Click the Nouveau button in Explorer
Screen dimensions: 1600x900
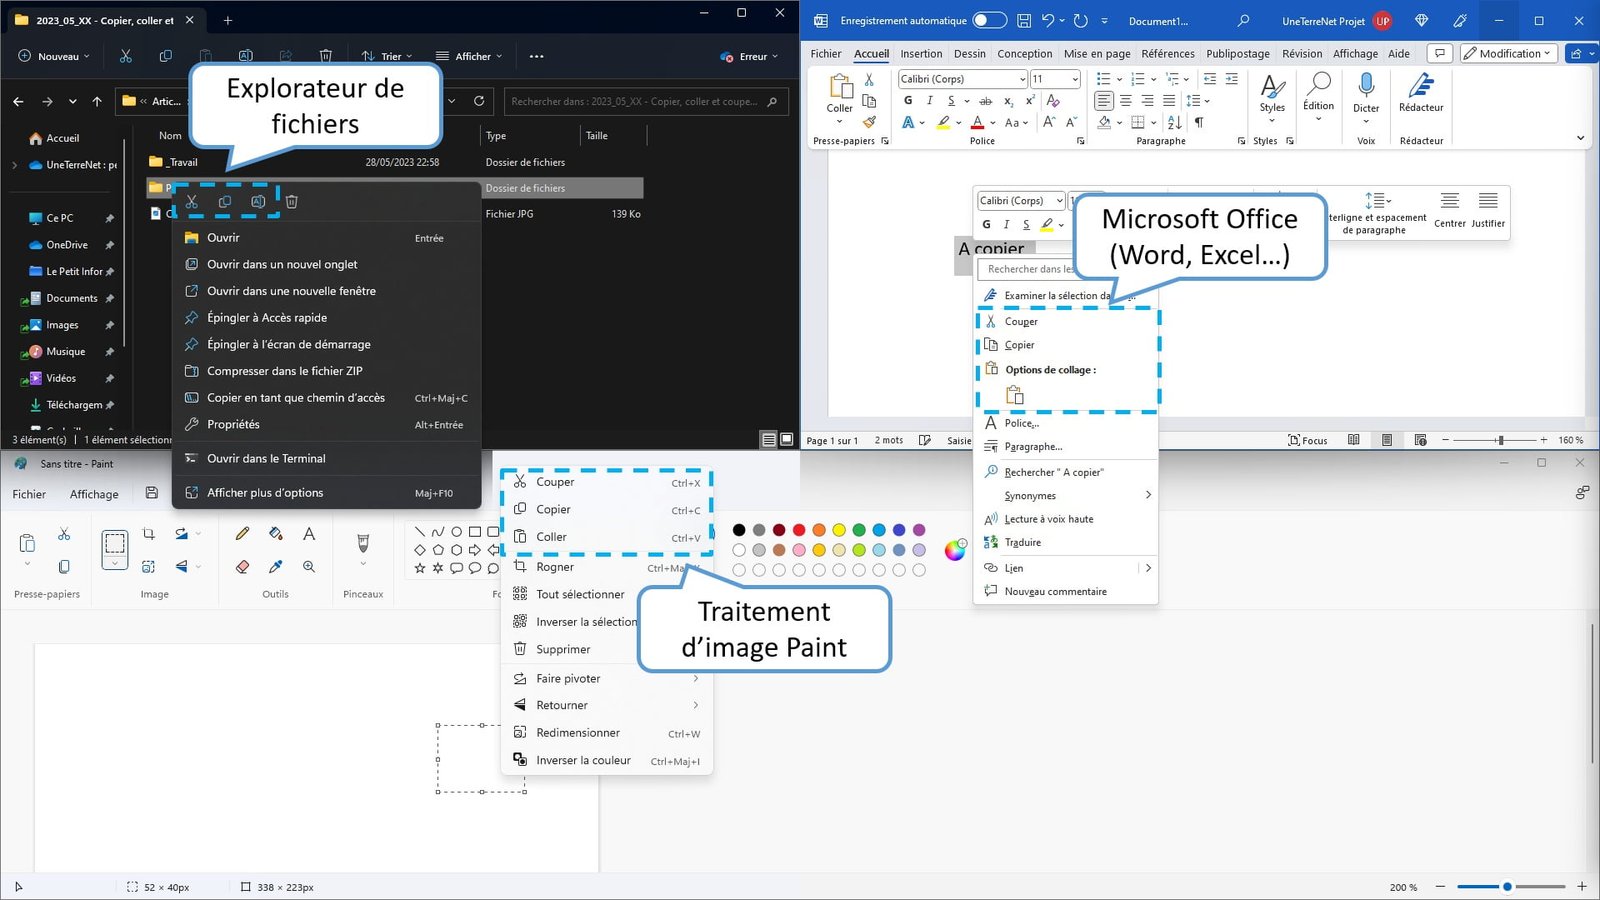click(x=52, y=56)
